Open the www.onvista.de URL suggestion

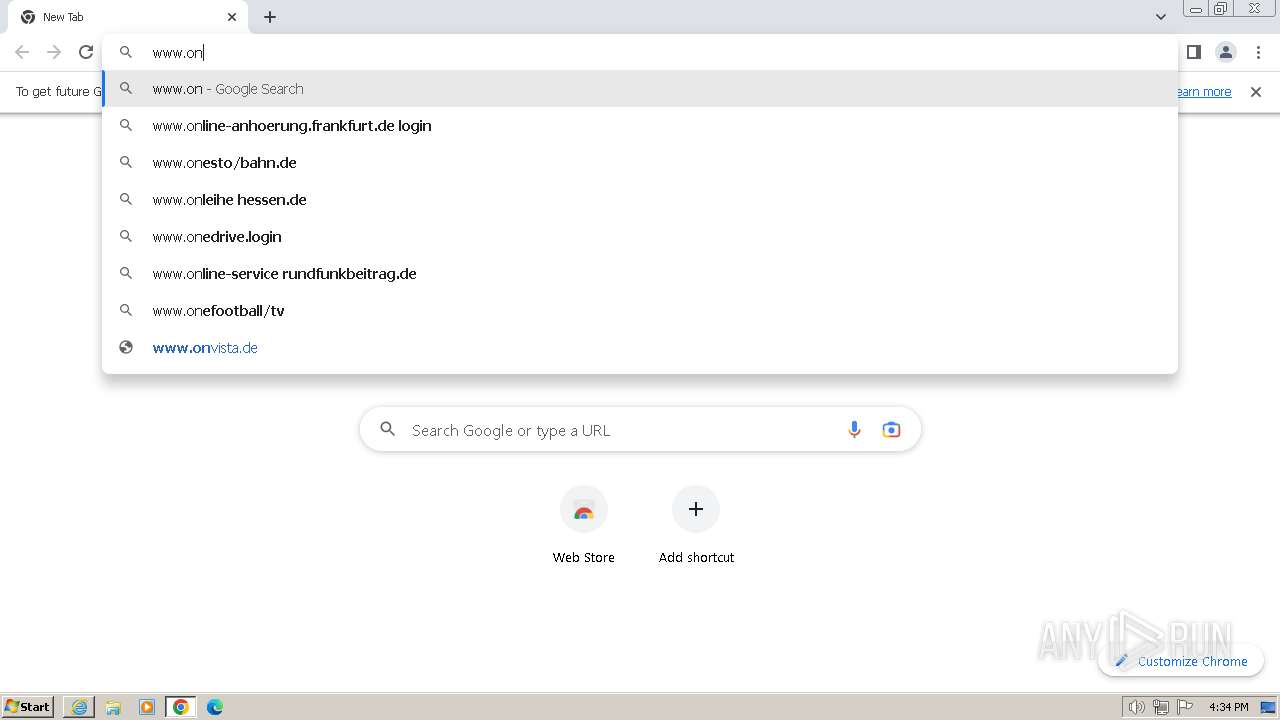pyautogui.click(x=640, y=348)
